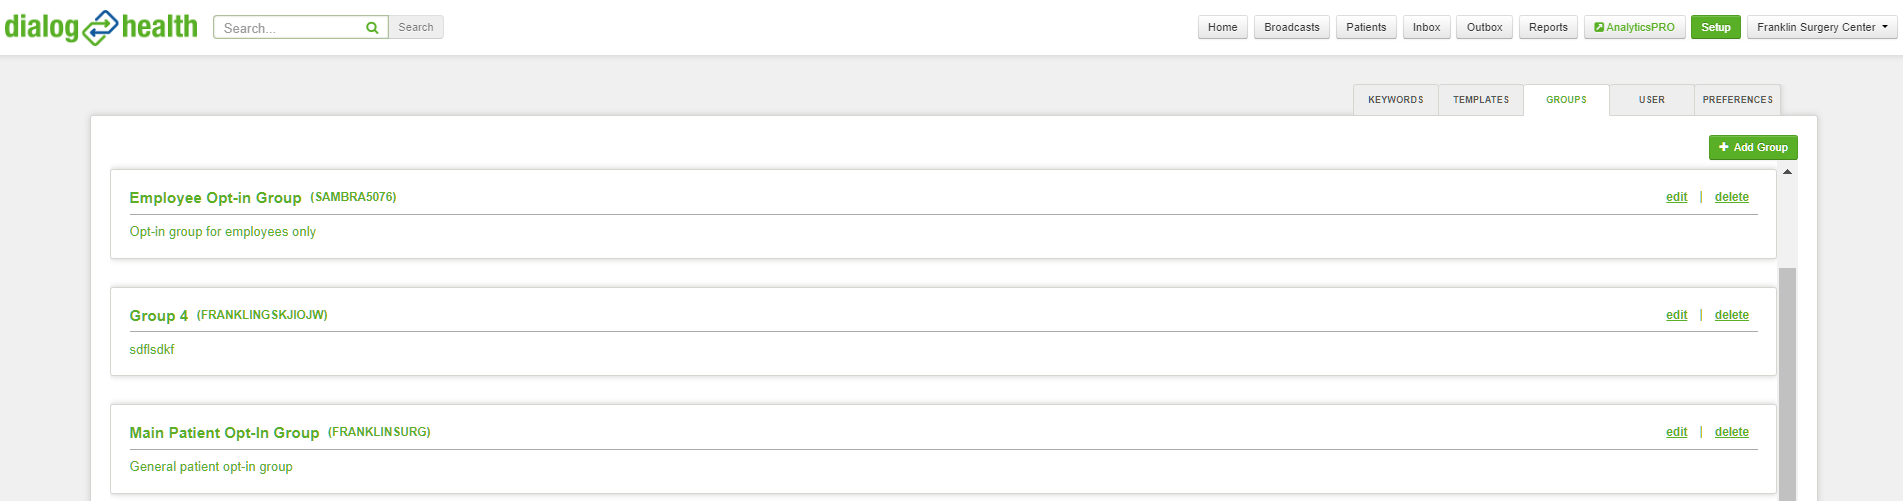Click the magnifier icon in search box
The image size is (1903, 501).
(372, 28)
